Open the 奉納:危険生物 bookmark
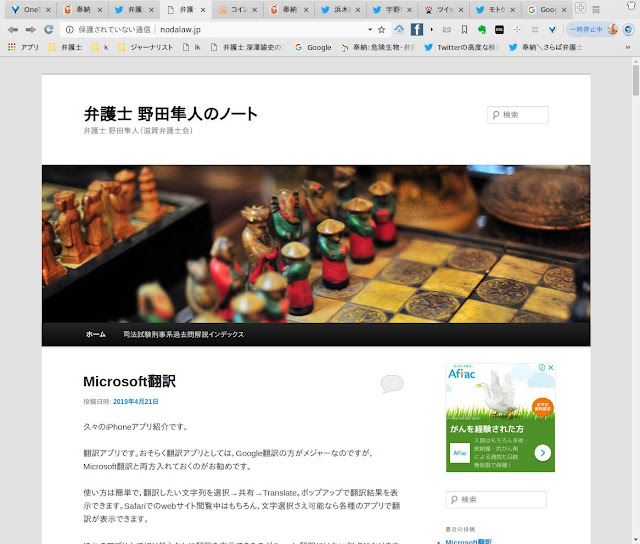 (378, 47)
